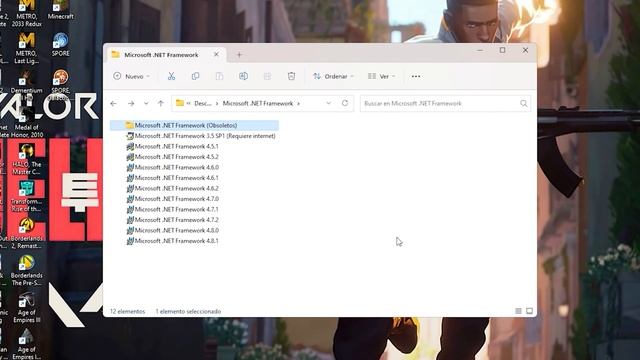
Task: Click the Share icon in toolbar
Action: coord(267,76)
